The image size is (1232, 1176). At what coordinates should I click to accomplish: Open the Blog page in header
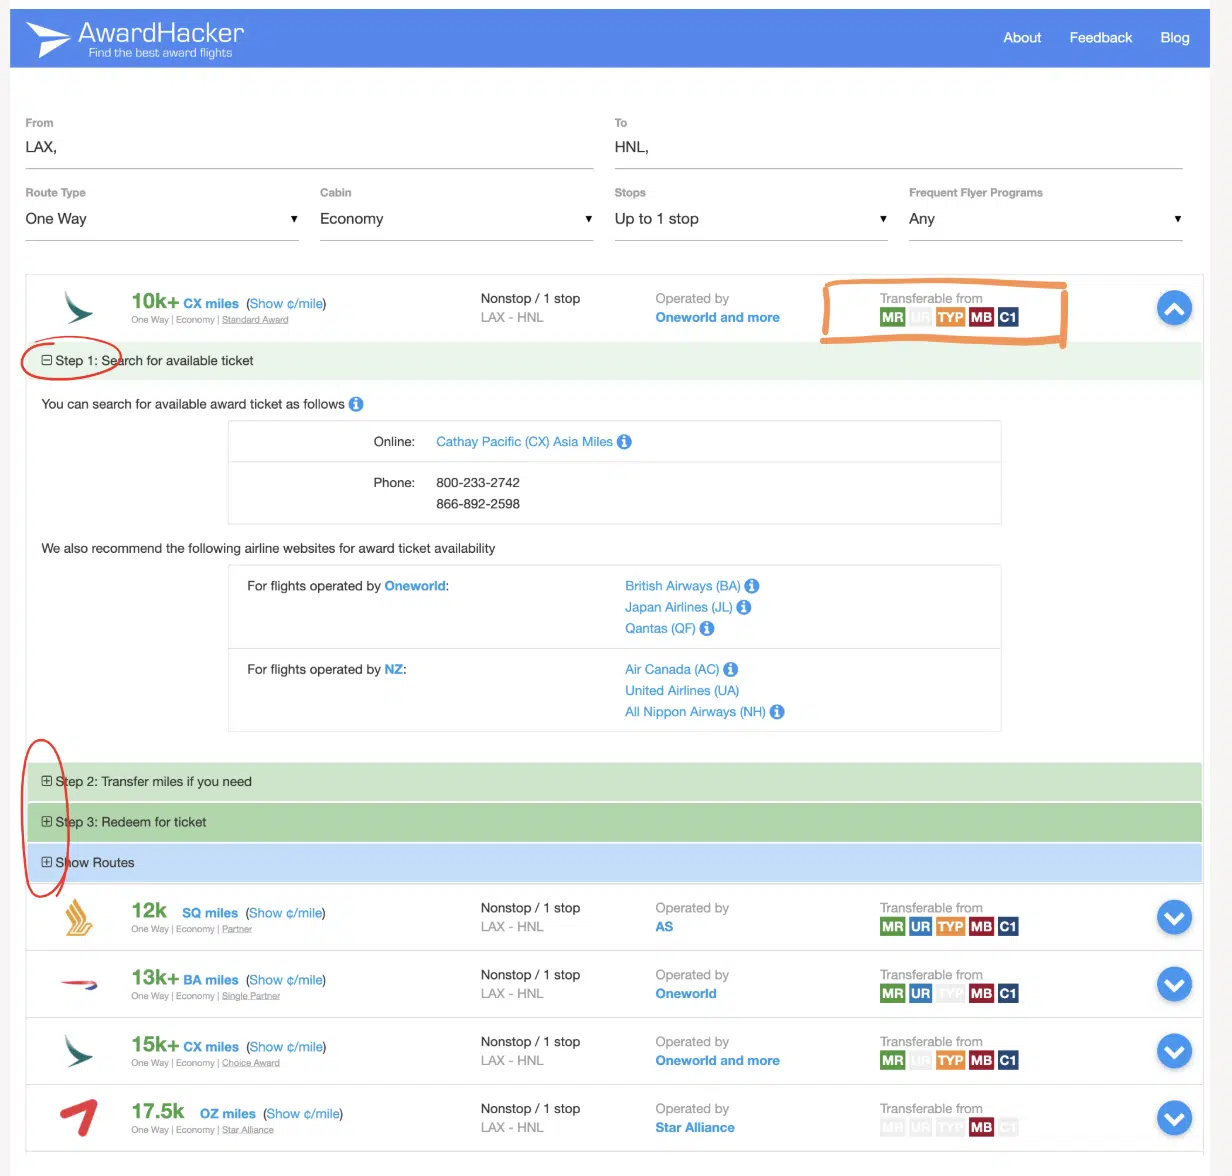tap(1174, 38)
